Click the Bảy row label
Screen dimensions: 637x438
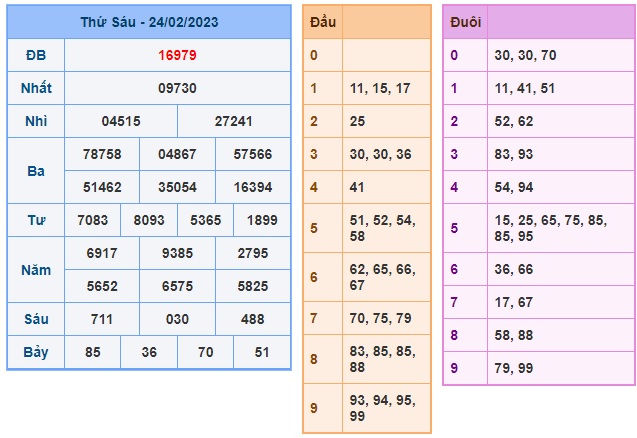click(x=36, y=352)
